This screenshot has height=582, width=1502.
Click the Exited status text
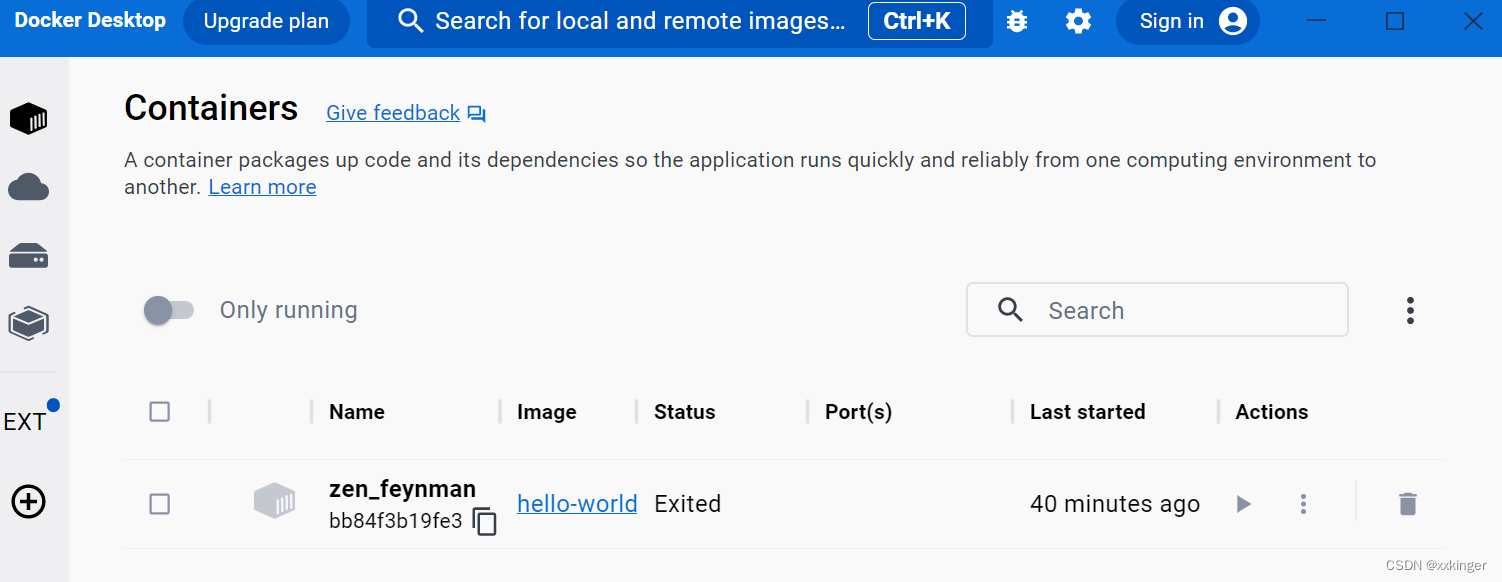(x=688, y=504)
